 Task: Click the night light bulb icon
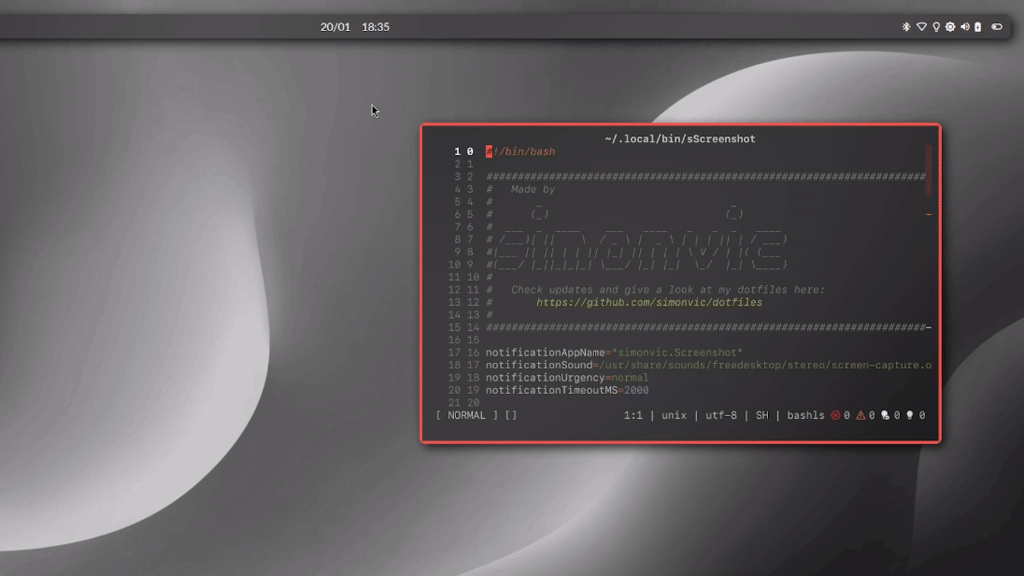click(936, 27)
